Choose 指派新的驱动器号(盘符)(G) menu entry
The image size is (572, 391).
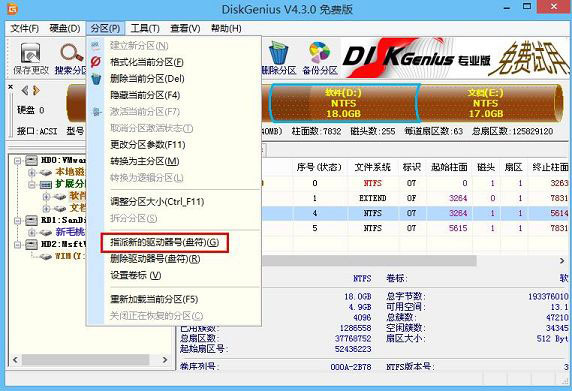[165, 242]
